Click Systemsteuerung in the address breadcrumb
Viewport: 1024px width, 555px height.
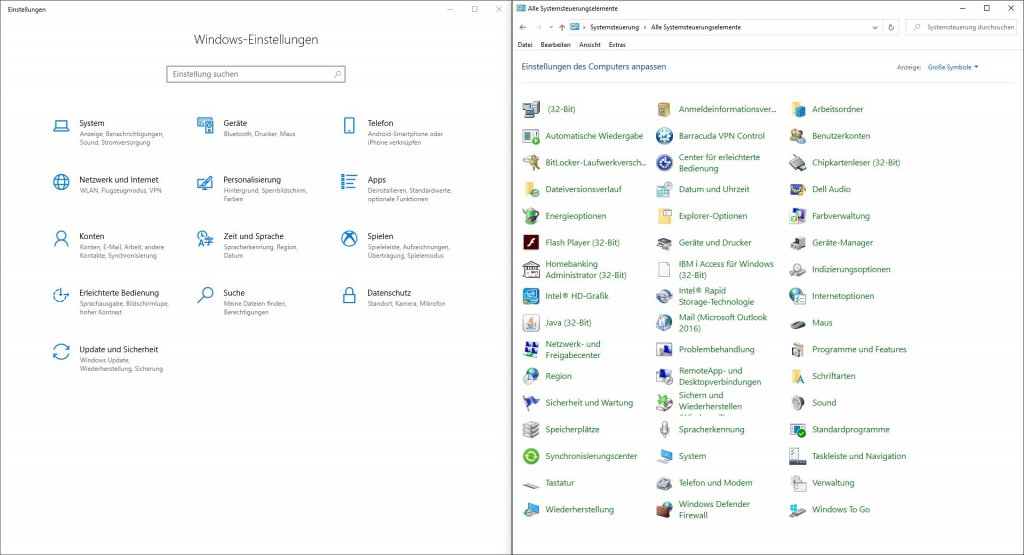615,27
